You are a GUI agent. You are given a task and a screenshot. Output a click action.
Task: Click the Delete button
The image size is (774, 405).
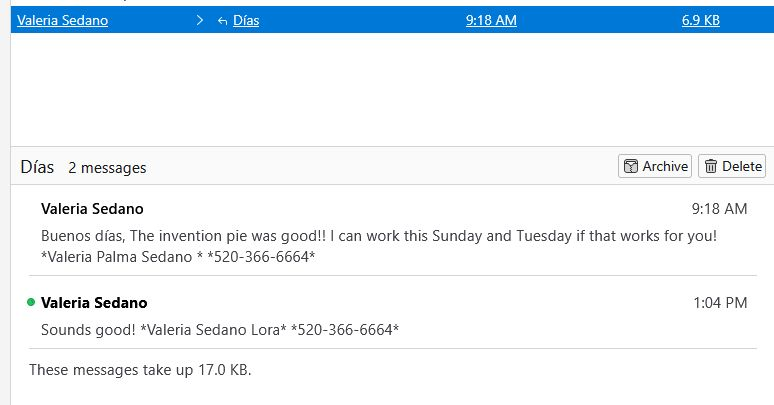pyautogui.click(x=732, y=167)
